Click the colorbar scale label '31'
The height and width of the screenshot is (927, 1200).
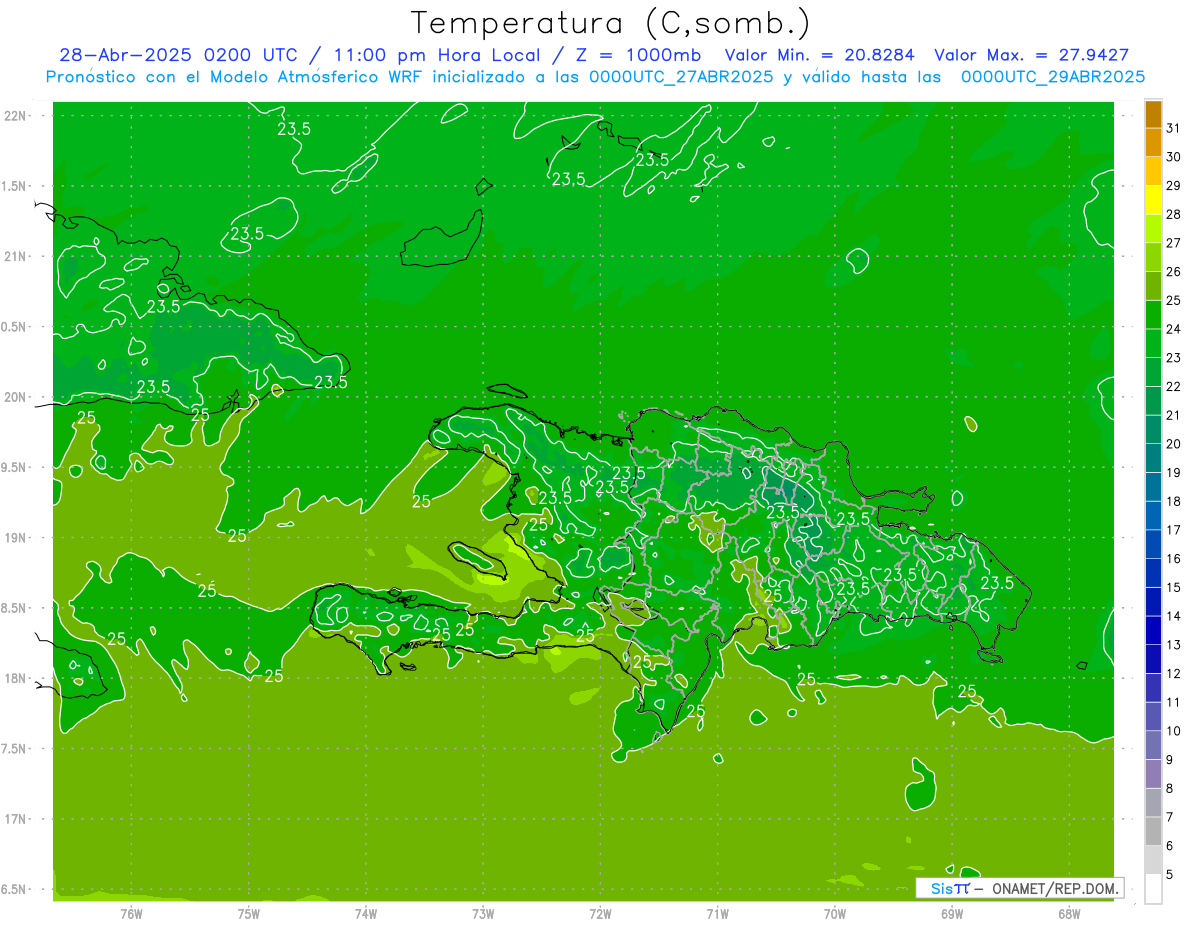[x=1174, y=128]
